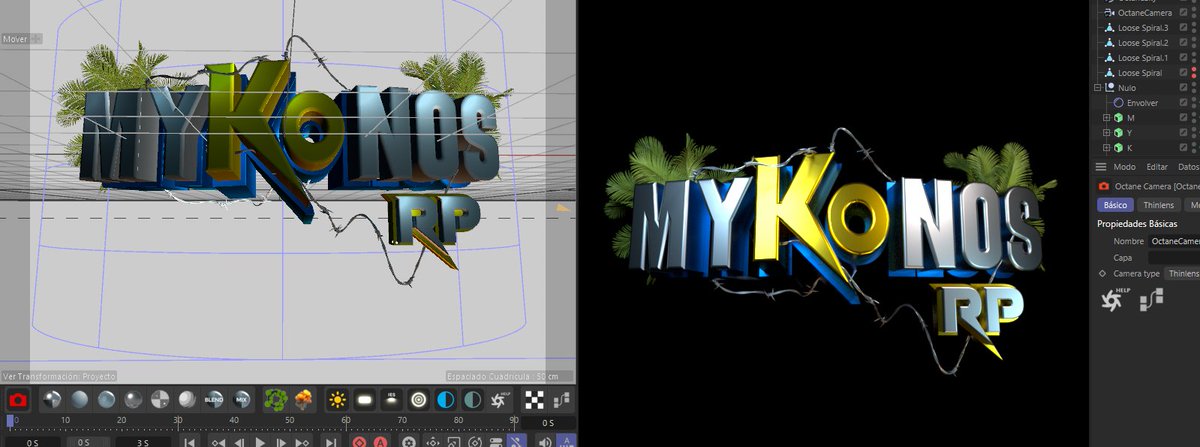1200x447 pixels.
Task: Select the Envolver object
Action: (1142, 103)
